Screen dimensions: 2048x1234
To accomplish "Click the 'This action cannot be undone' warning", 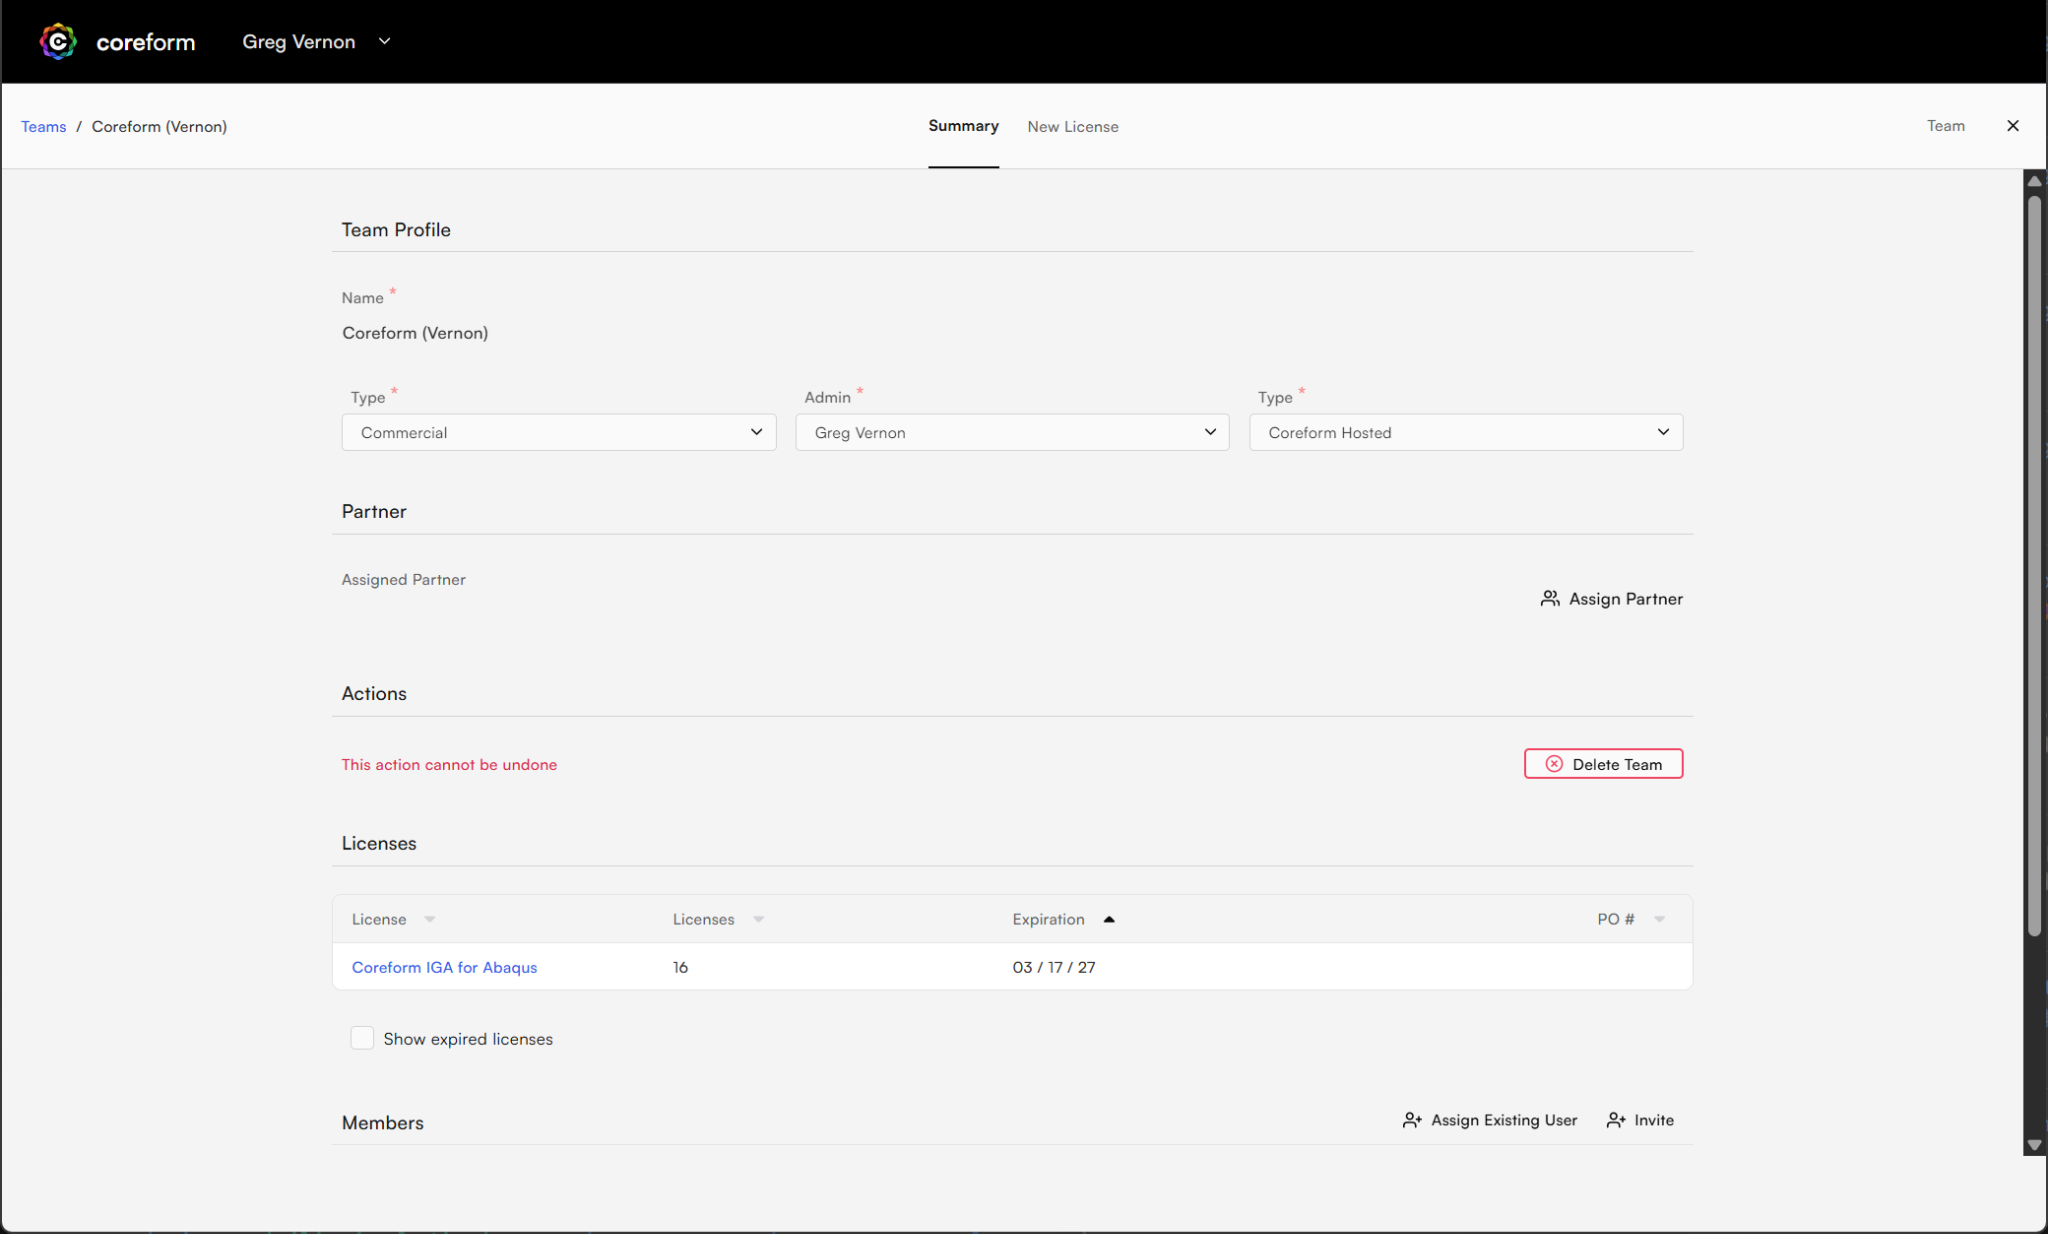I will [449, 764].
